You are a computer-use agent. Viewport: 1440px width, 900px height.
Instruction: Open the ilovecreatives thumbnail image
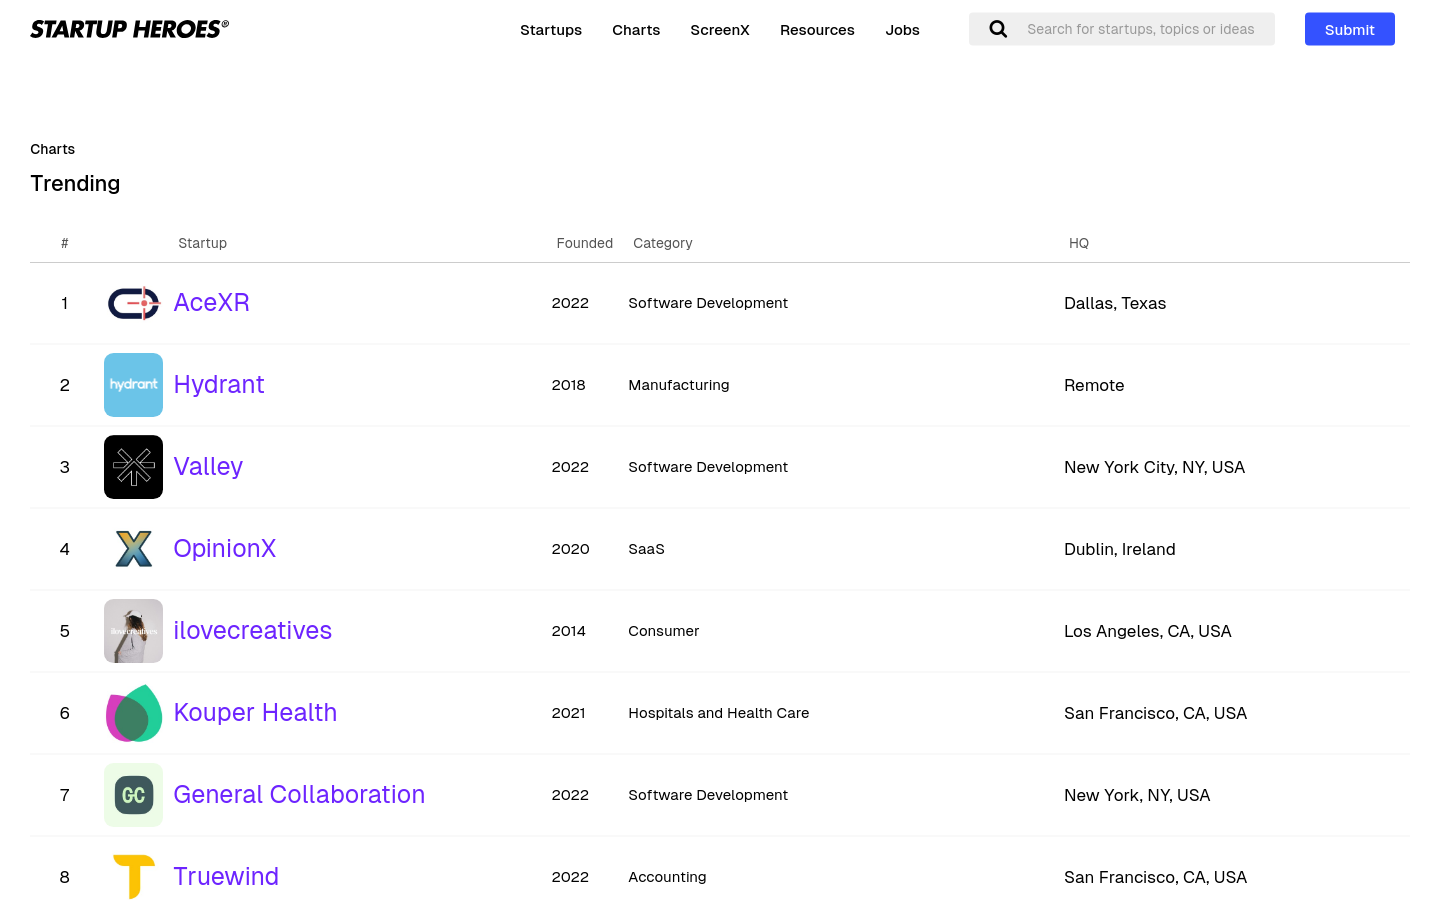[x=133, y=631]
